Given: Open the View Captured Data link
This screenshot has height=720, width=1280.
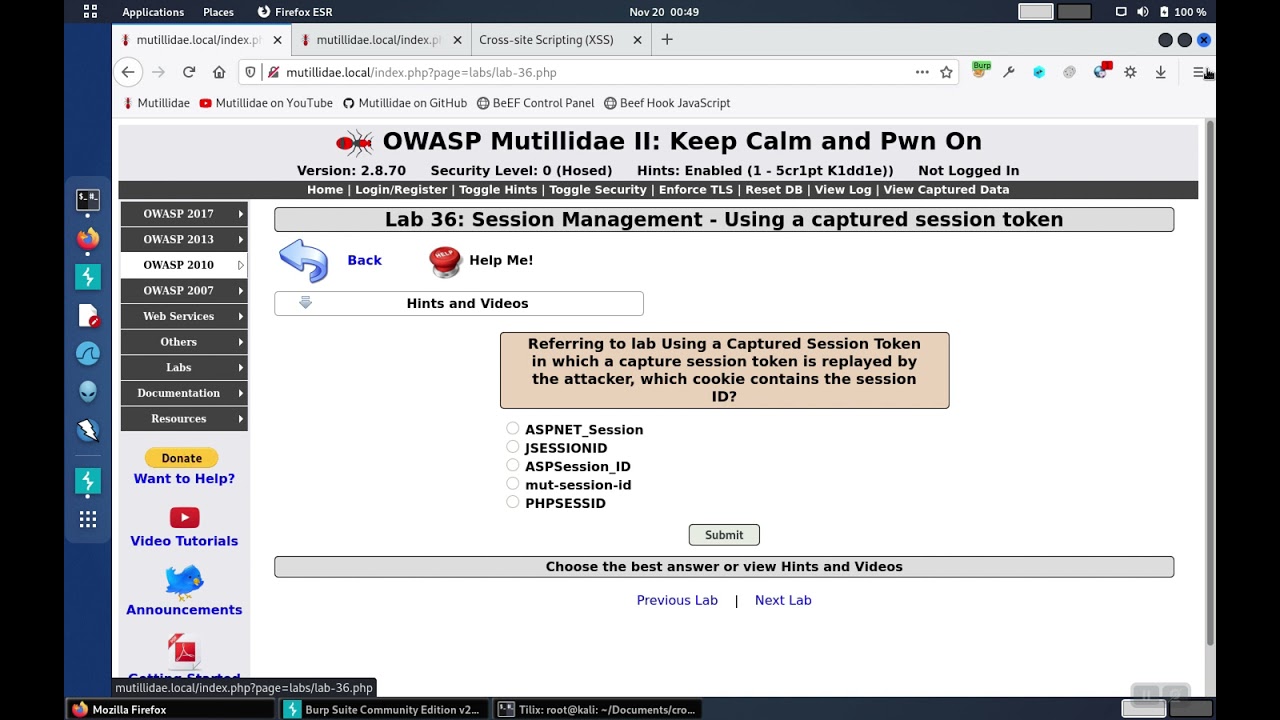Looking at the screenshot, I should pos(946,190).
